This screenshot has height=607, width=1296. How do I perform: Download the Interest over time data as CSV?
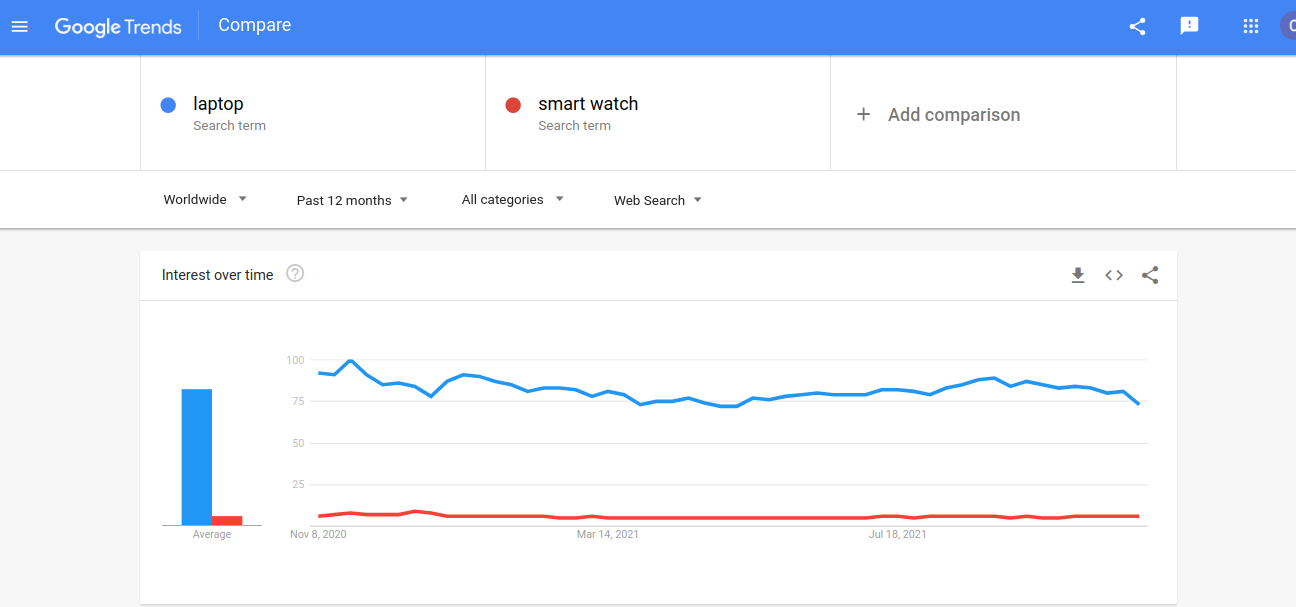tap(1078, 274)
